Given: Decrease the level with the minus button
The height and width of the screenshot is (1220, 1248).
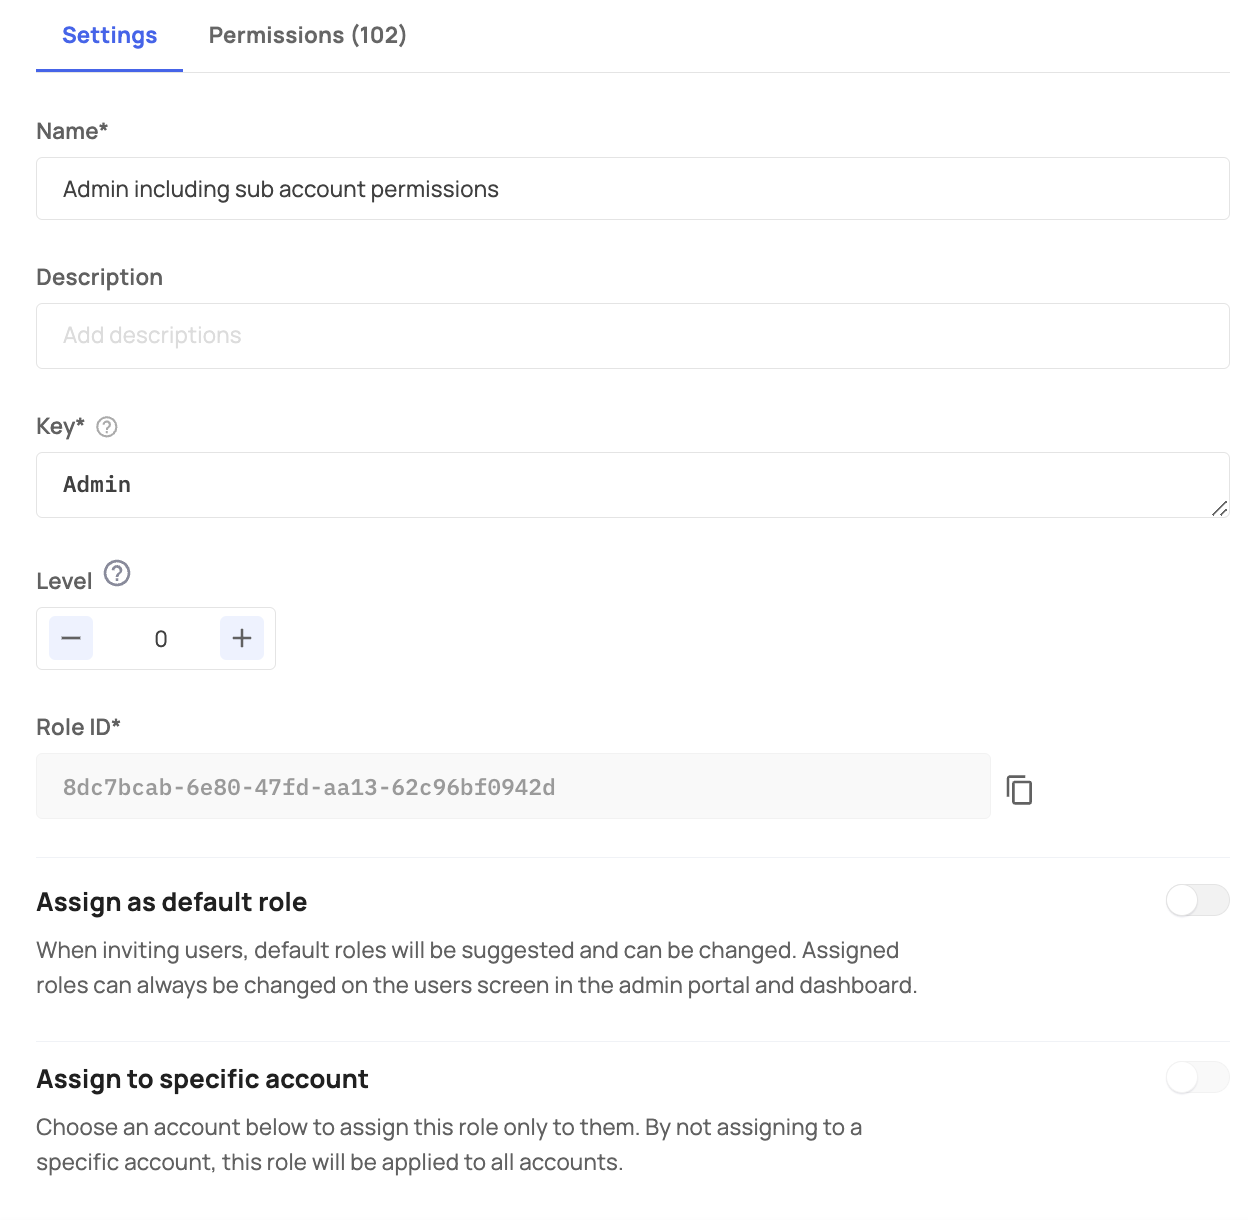Looking at the screenshot, I should 71,638.
